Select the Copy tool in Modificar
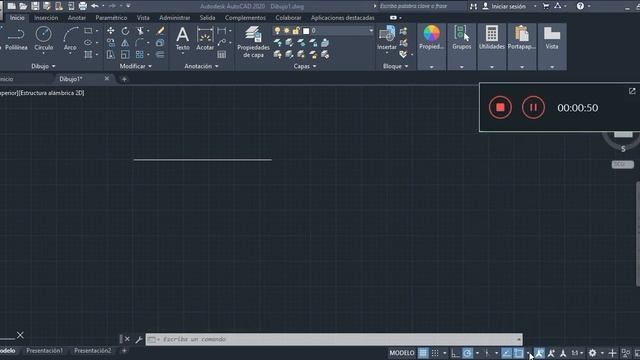640x360 pixels. pyautogui.click(x=111, y=42)
